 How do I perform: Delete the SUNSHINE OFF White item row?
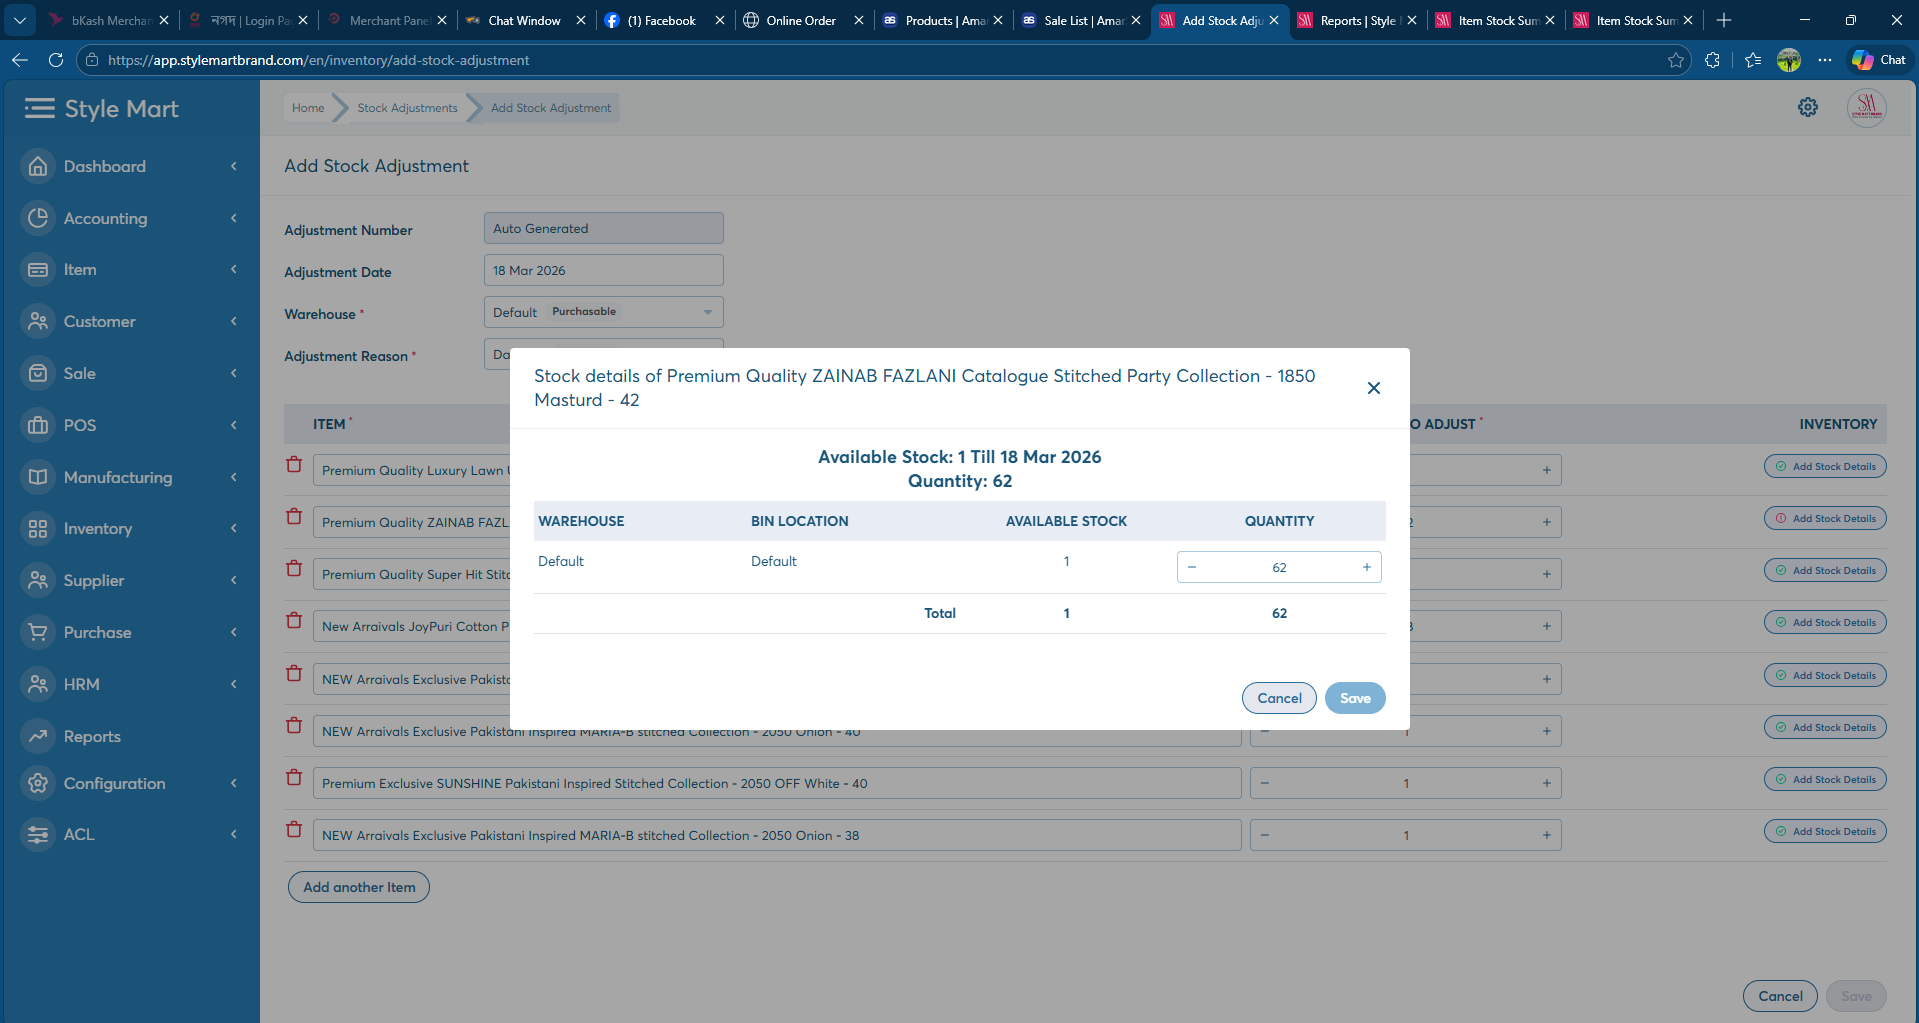point(294,778)
